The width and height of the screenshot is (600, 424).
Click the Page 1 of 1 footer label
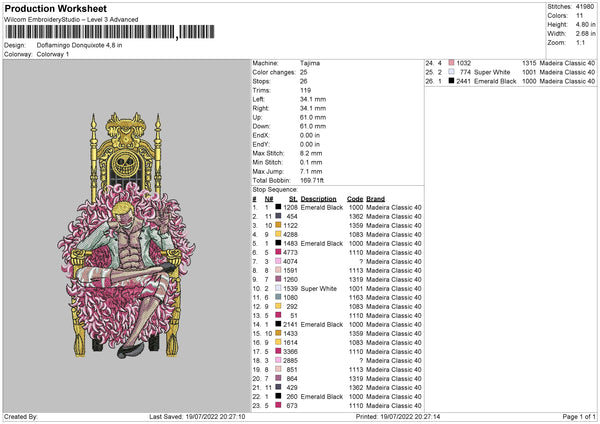pyautogui.click(x=579, y=416)
